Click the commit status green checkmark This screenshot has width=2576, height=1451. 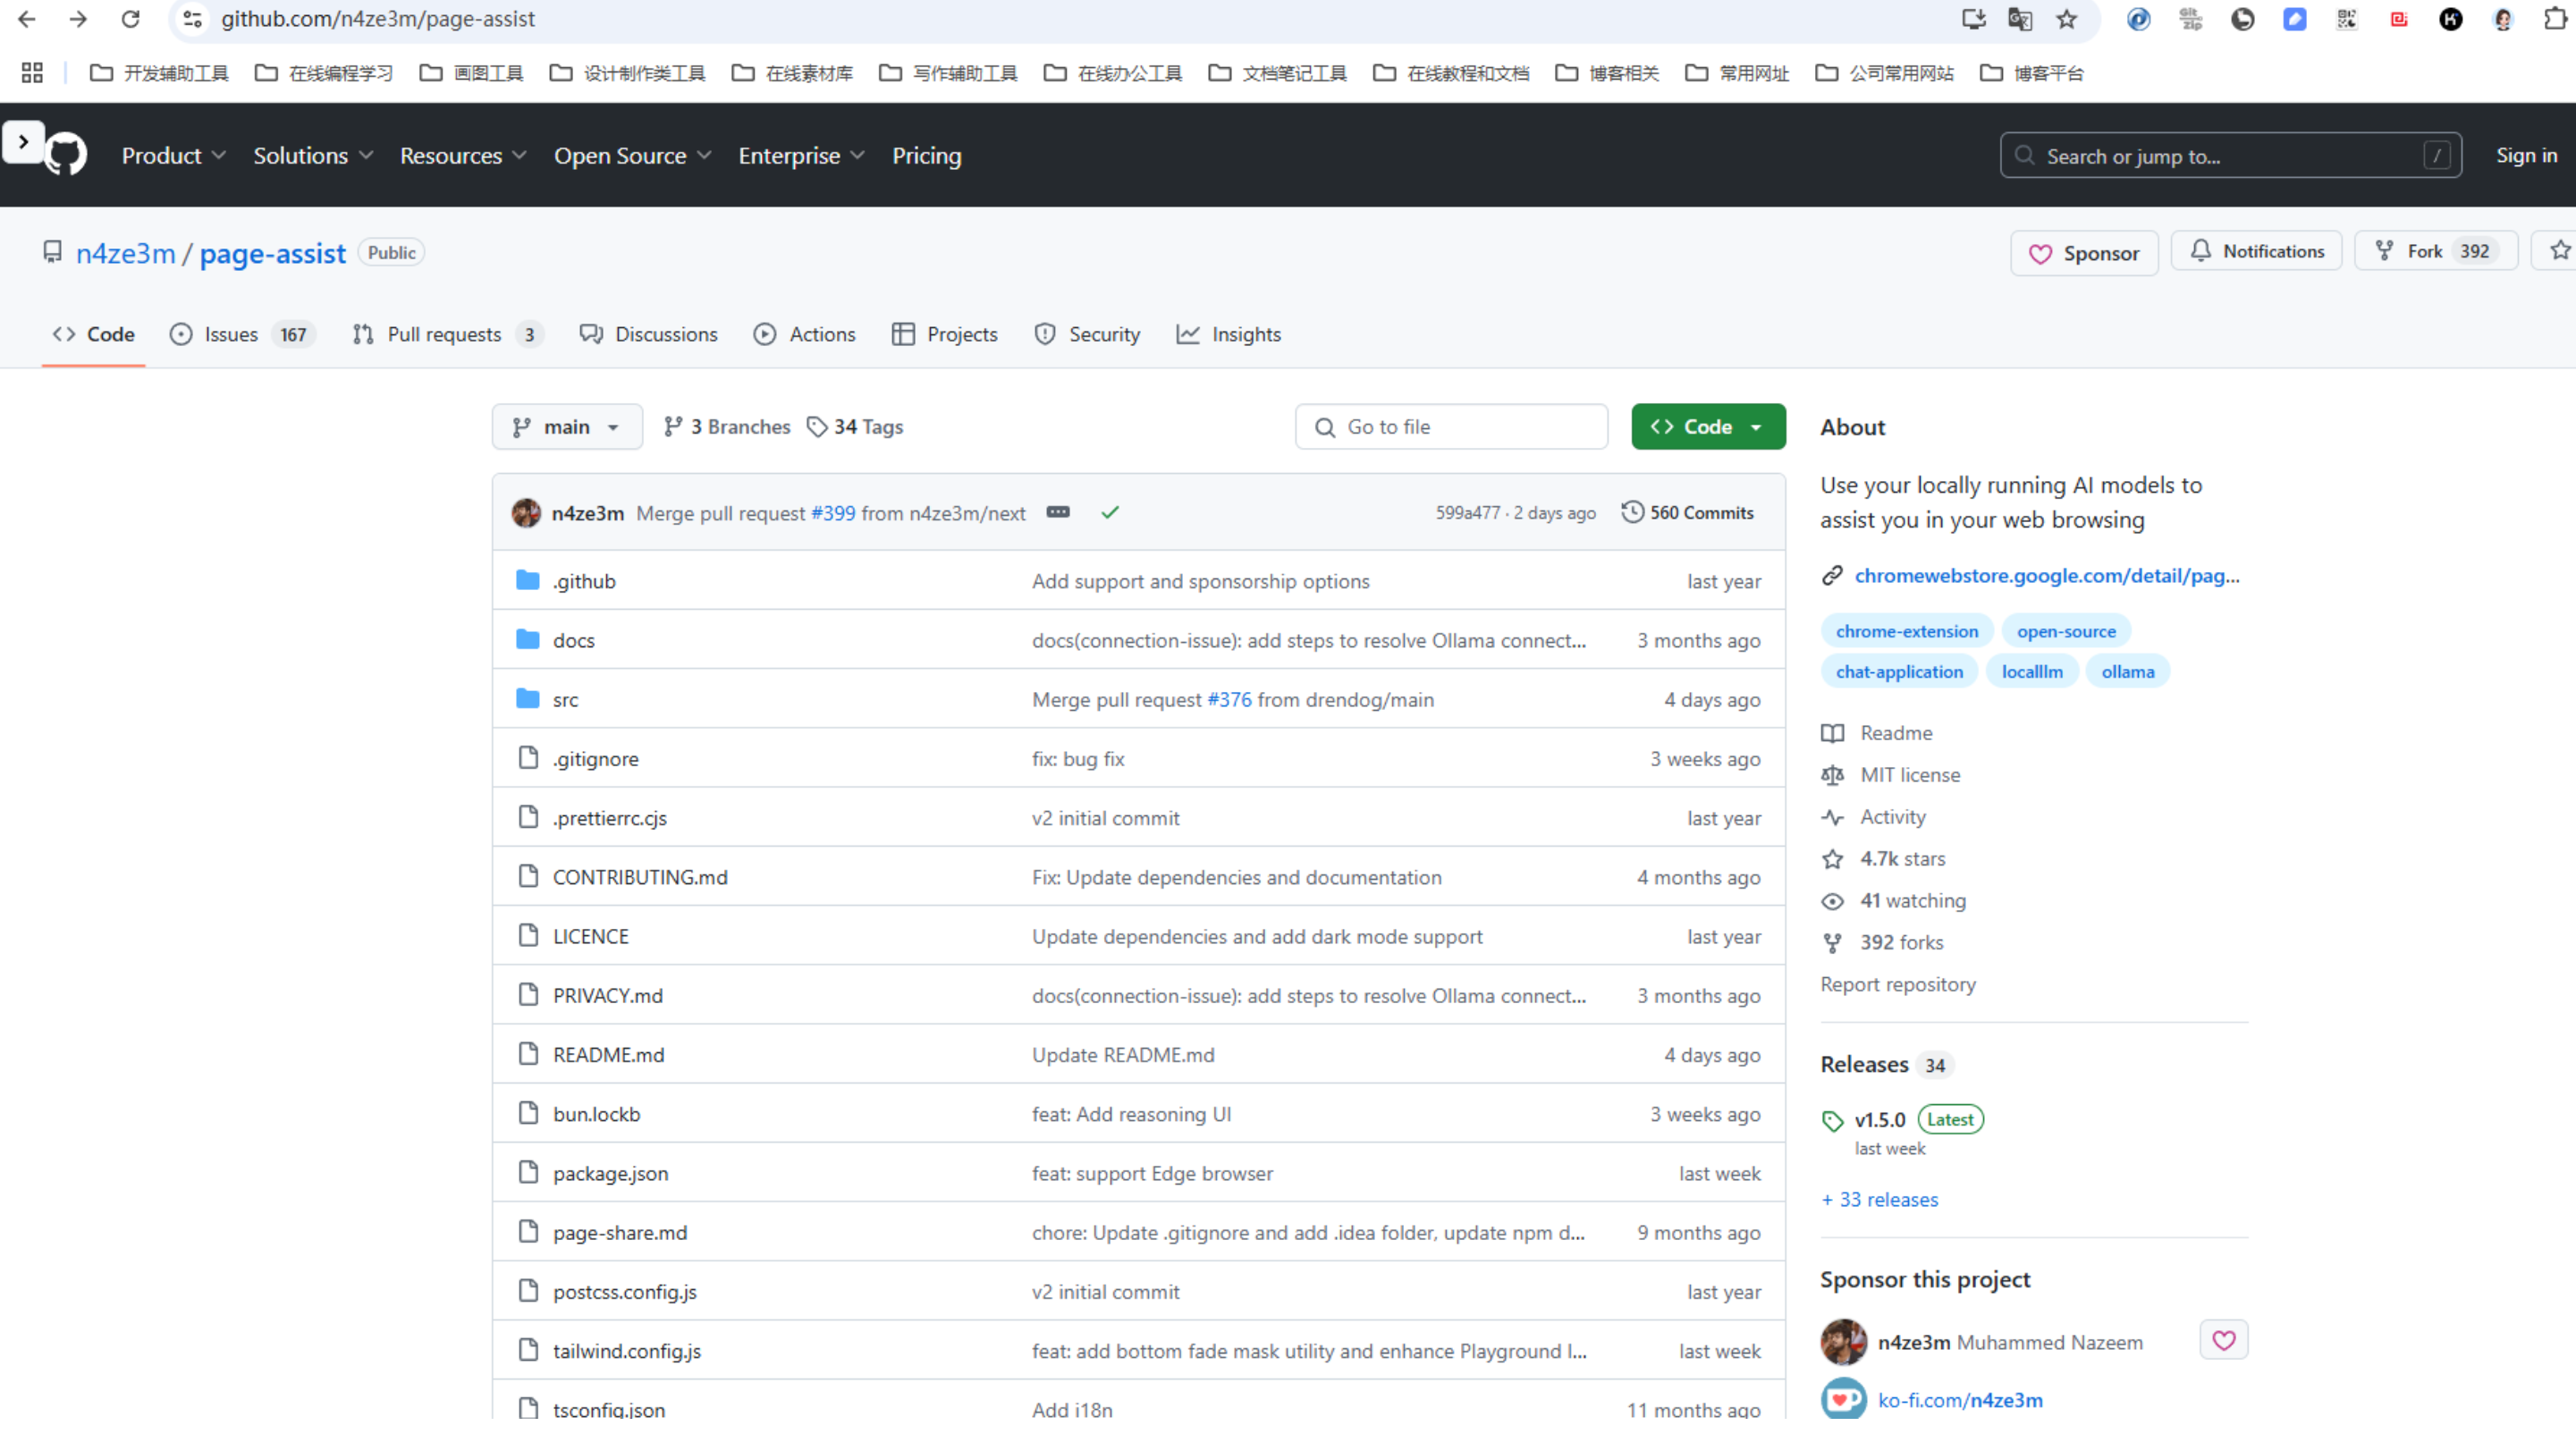tap(1109, 513)
